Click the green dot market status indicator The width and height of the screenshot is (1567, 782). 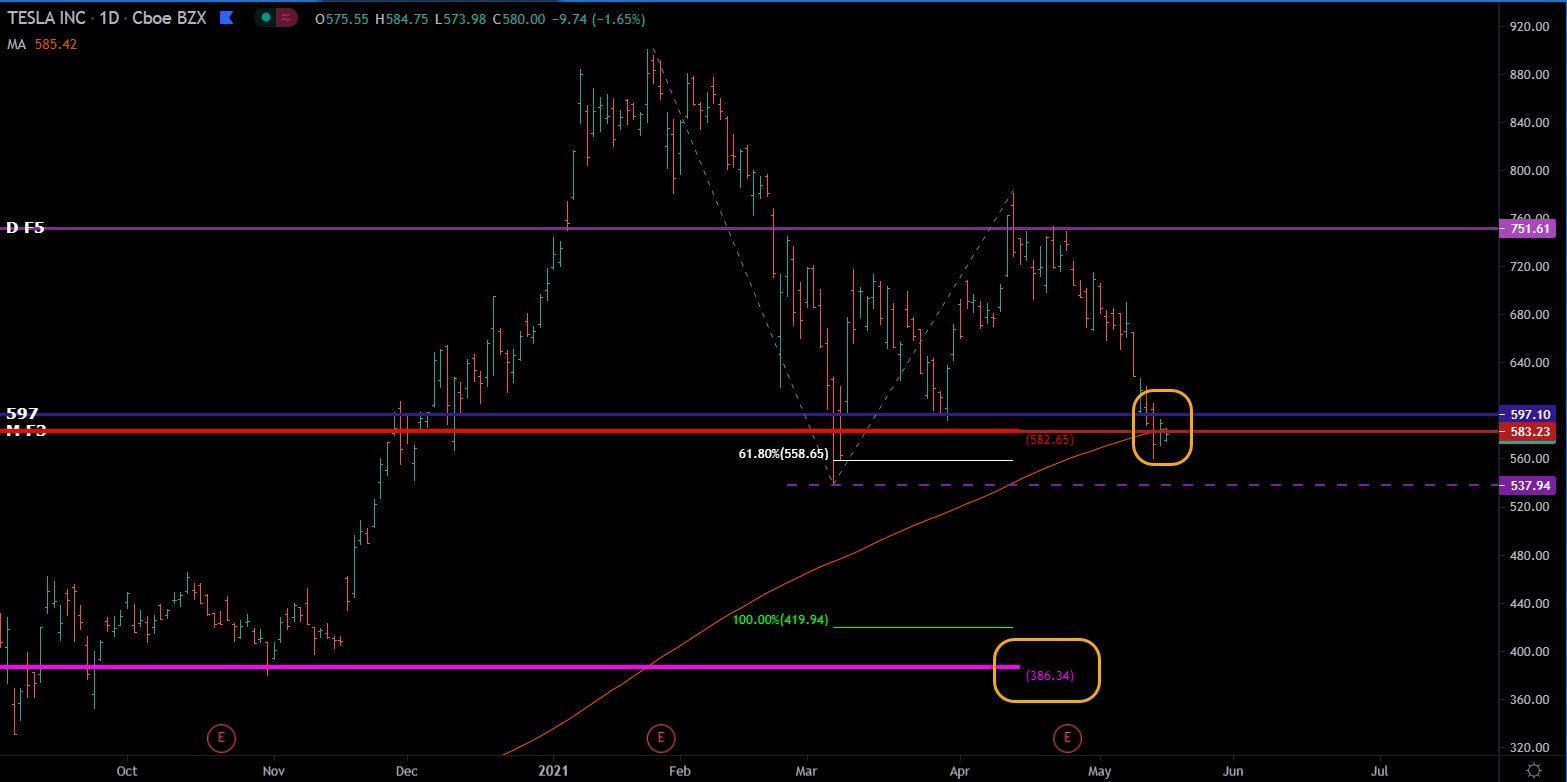(x=265, y=18)
